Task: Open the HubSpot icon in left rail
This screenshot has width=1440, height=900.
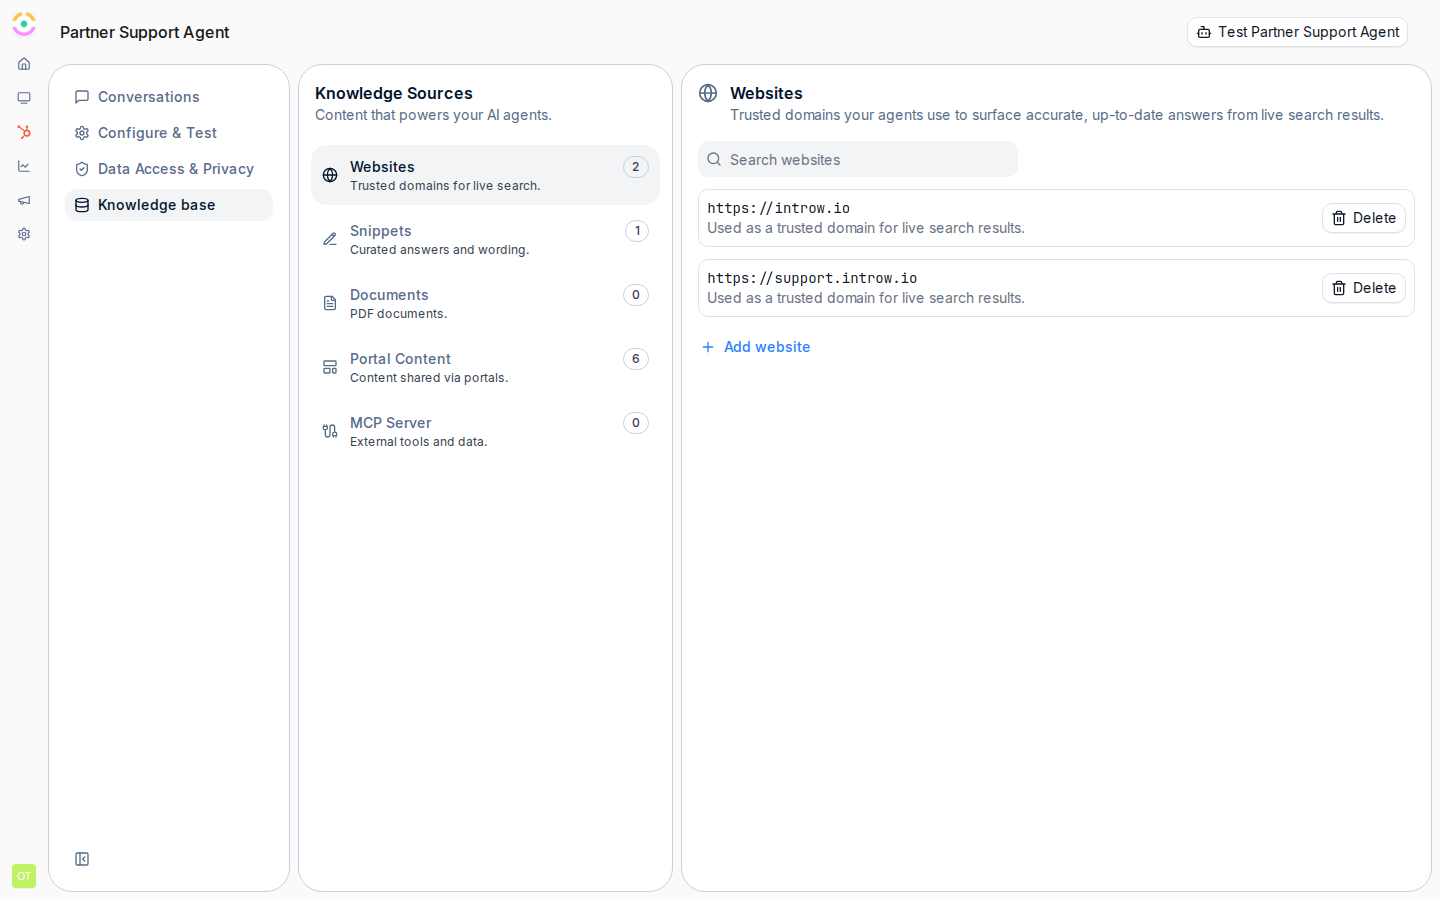Action: (24, 132)
